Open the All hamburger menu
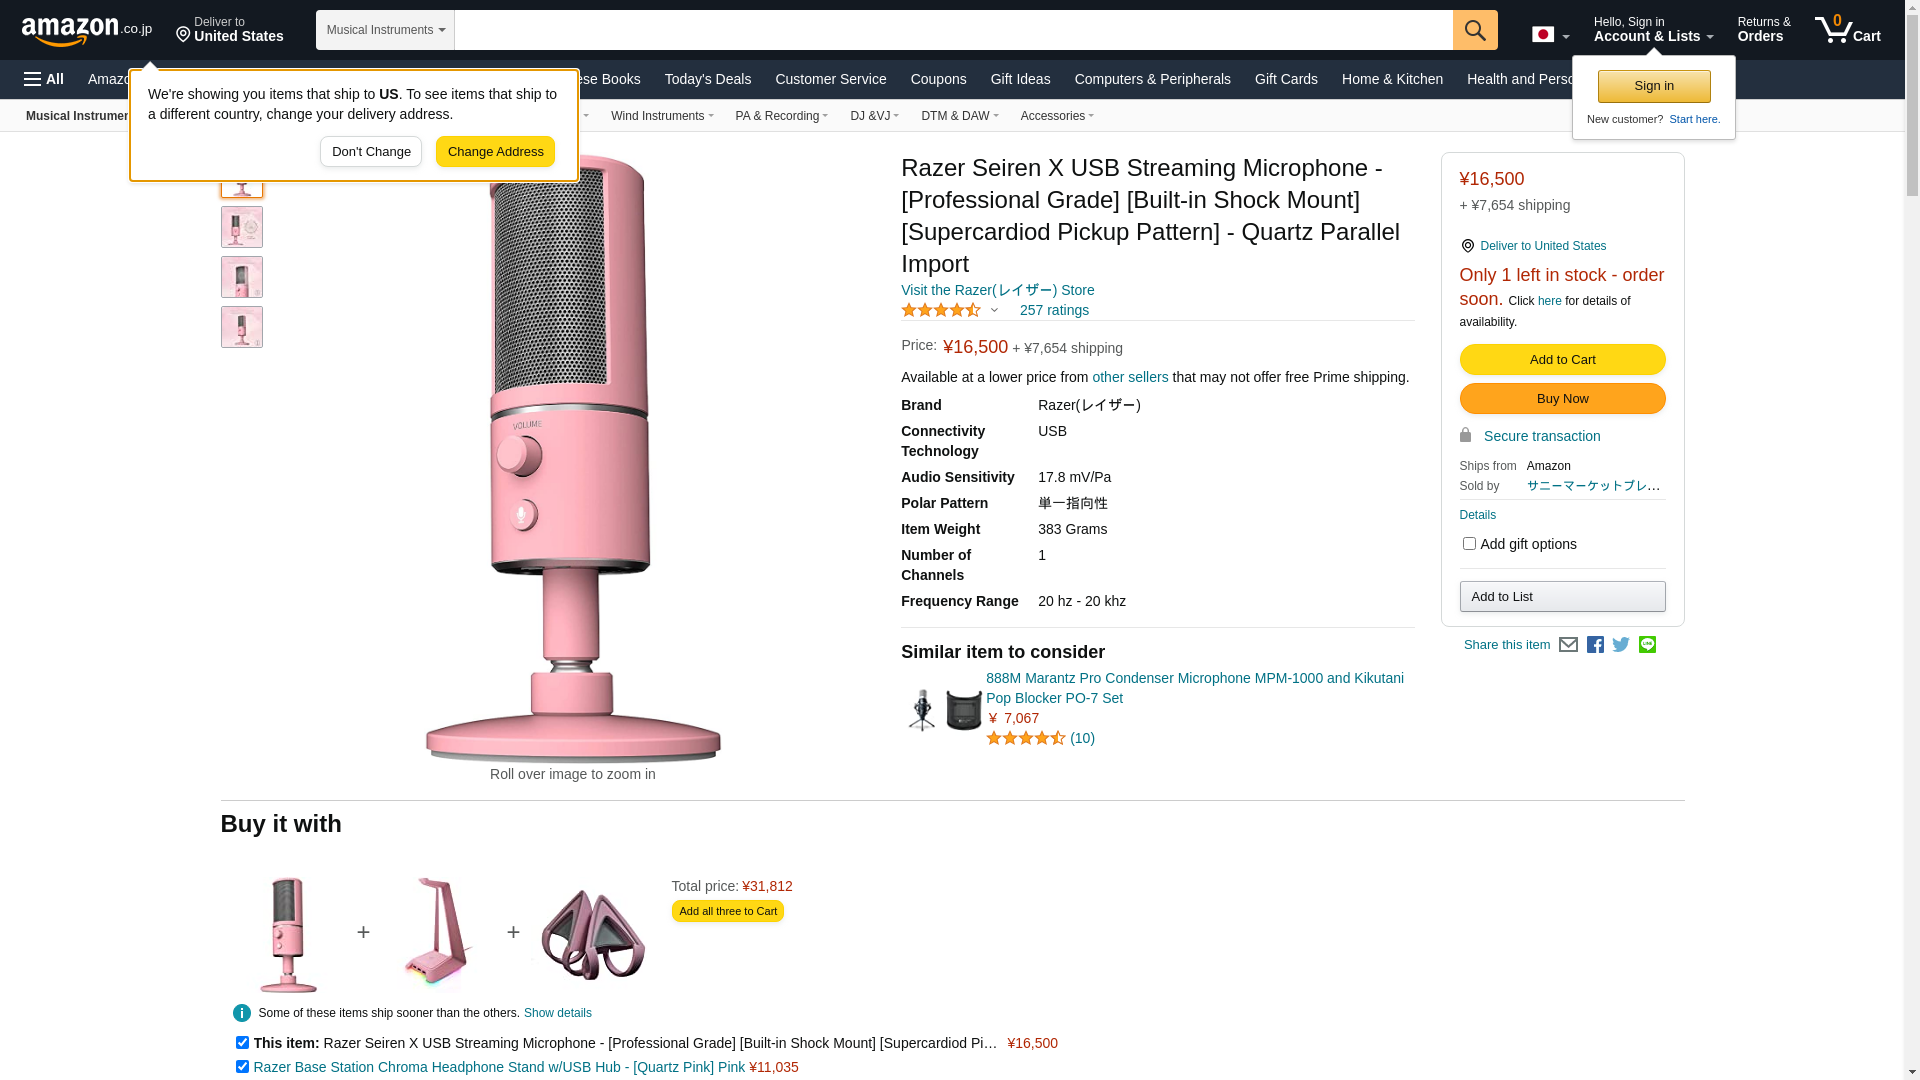 [44, 79]
